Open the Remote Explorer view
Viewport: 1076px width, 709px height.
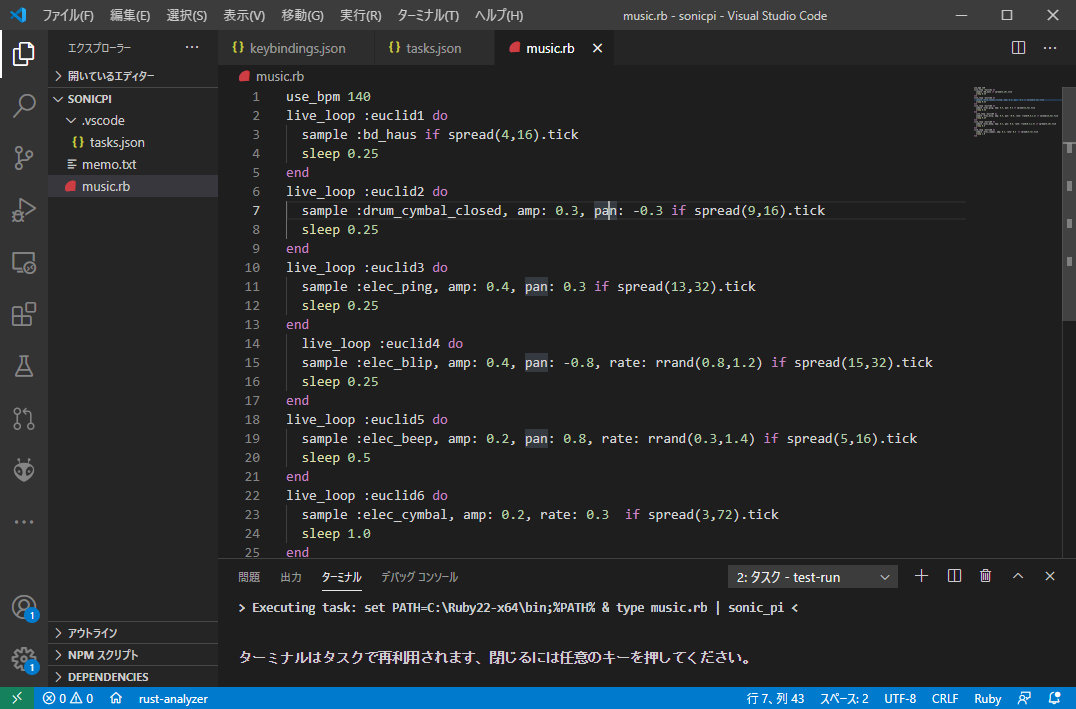[x=24, y=263]
